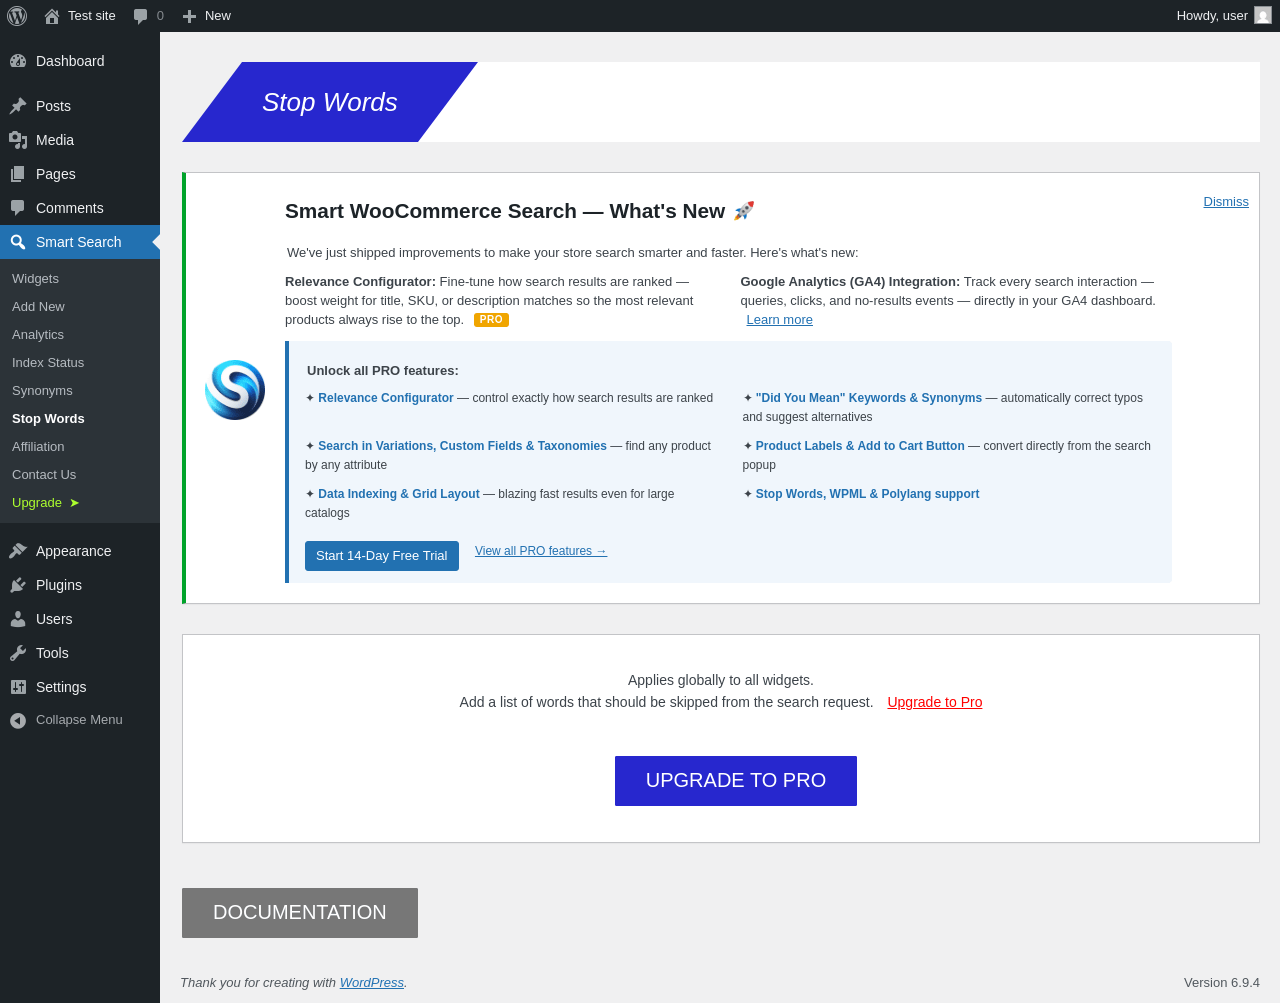Click Search in Variations, Custom Fields link

coord(462,446)
